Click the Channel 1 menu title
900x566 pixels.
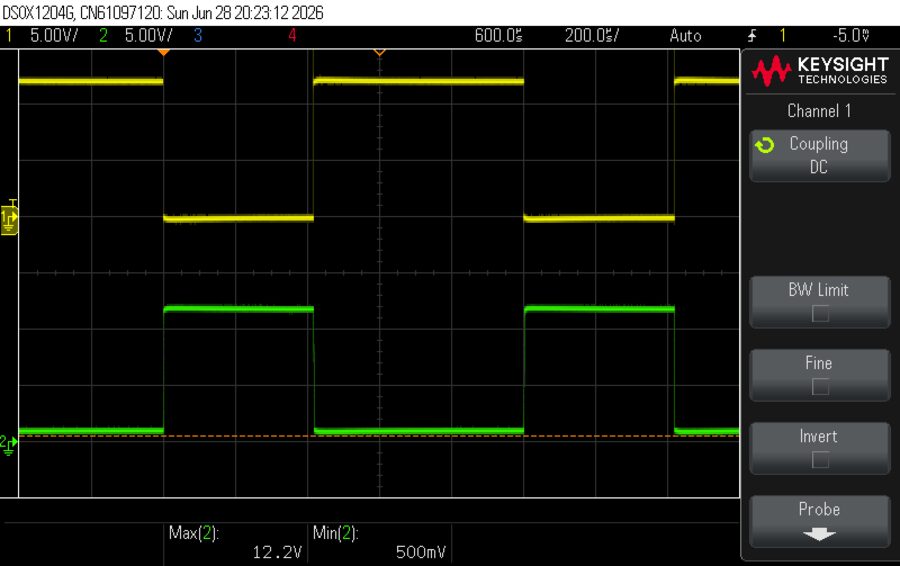819,110
